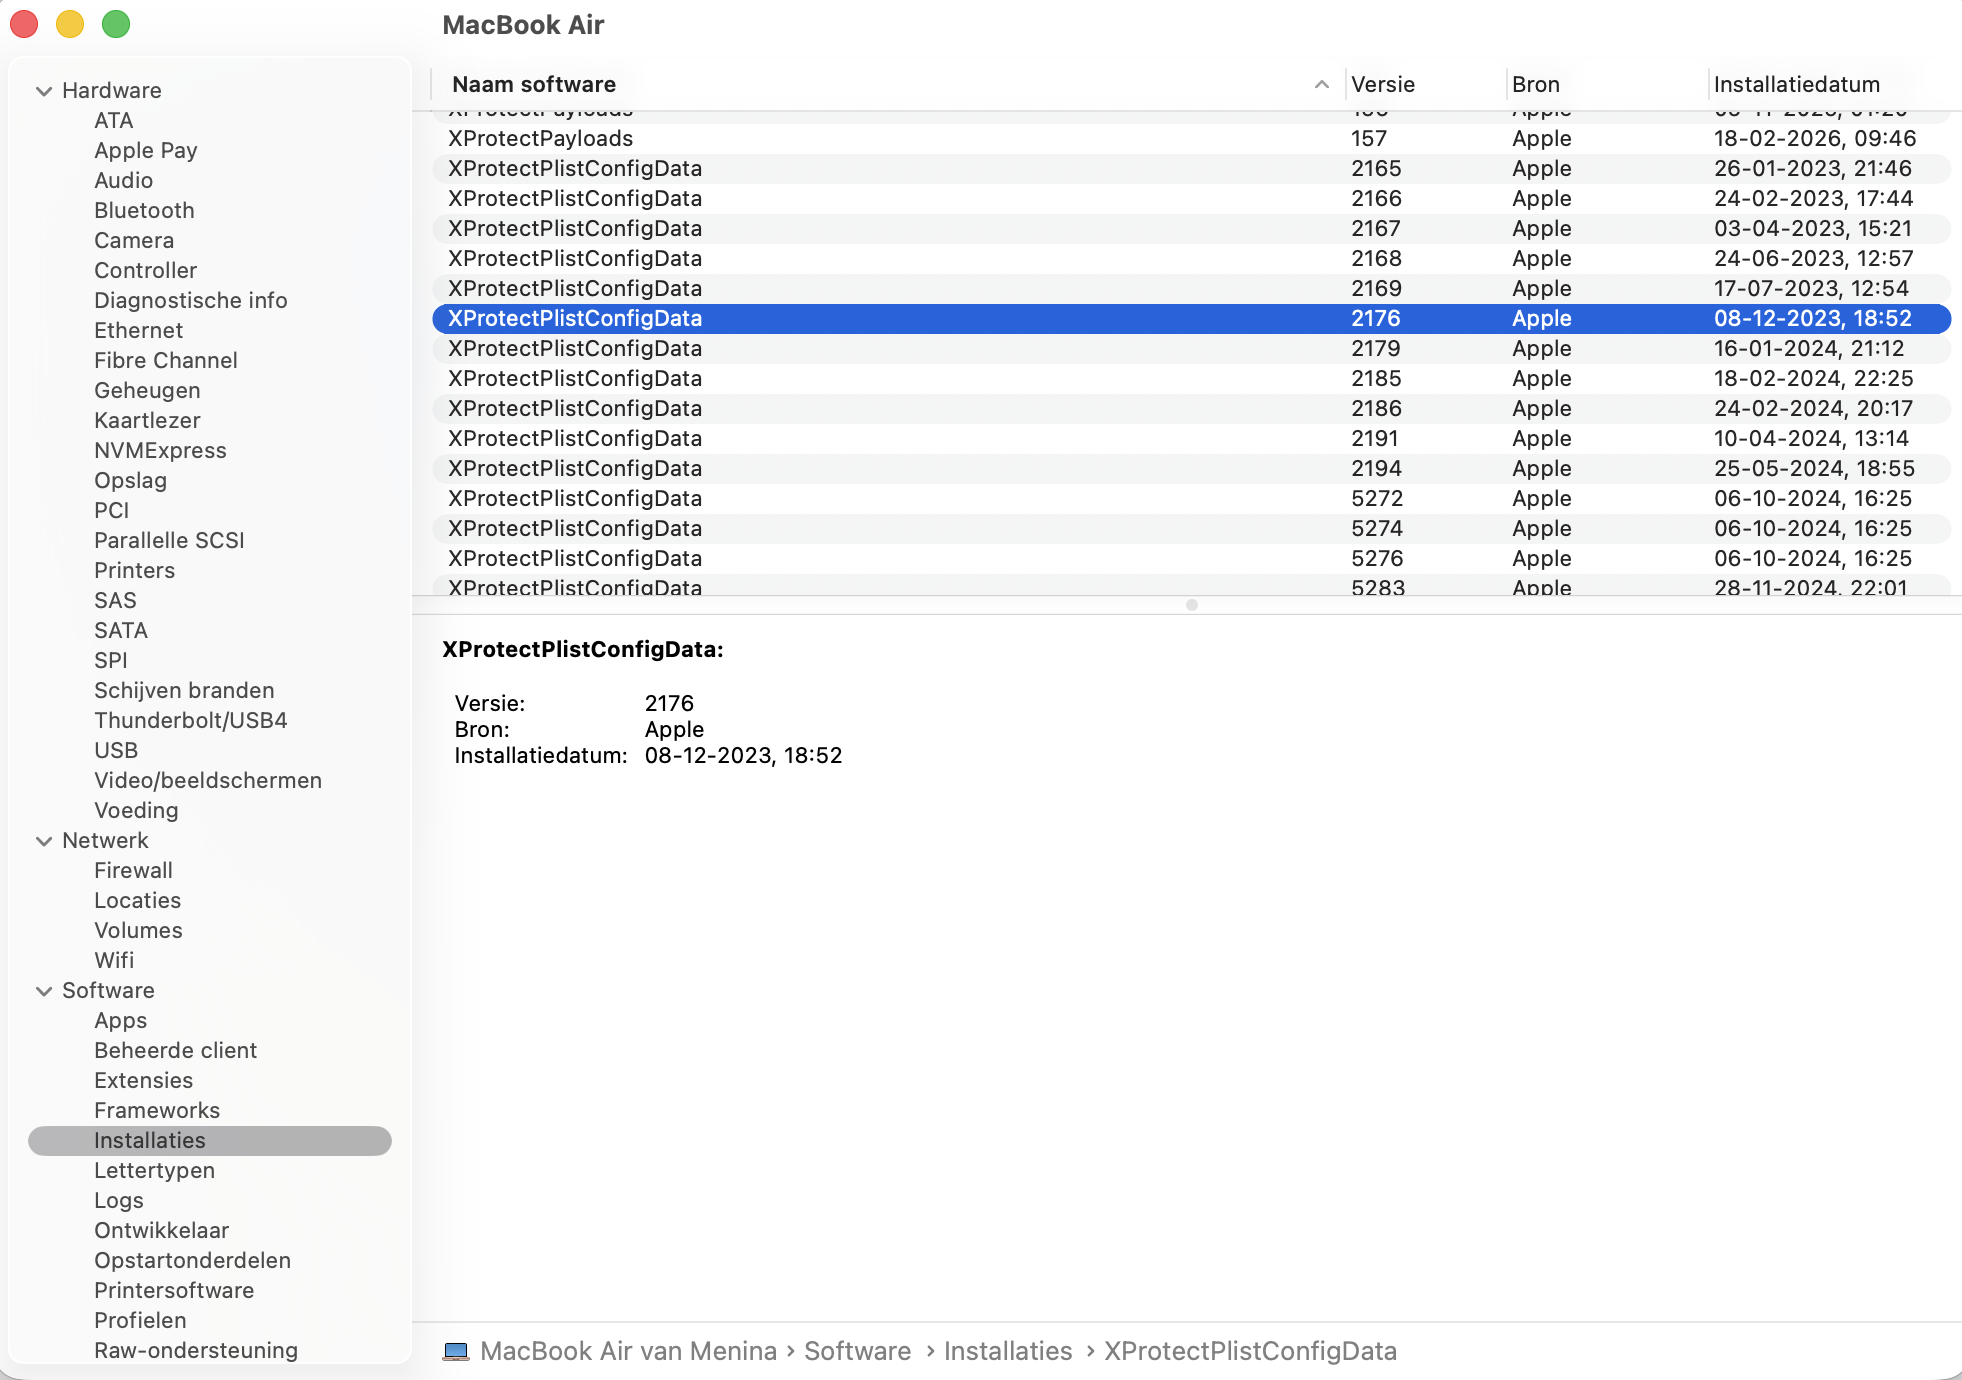Select Diagnostische info
This screenshot has width=1962, height=1380.
tap(191, 301)
